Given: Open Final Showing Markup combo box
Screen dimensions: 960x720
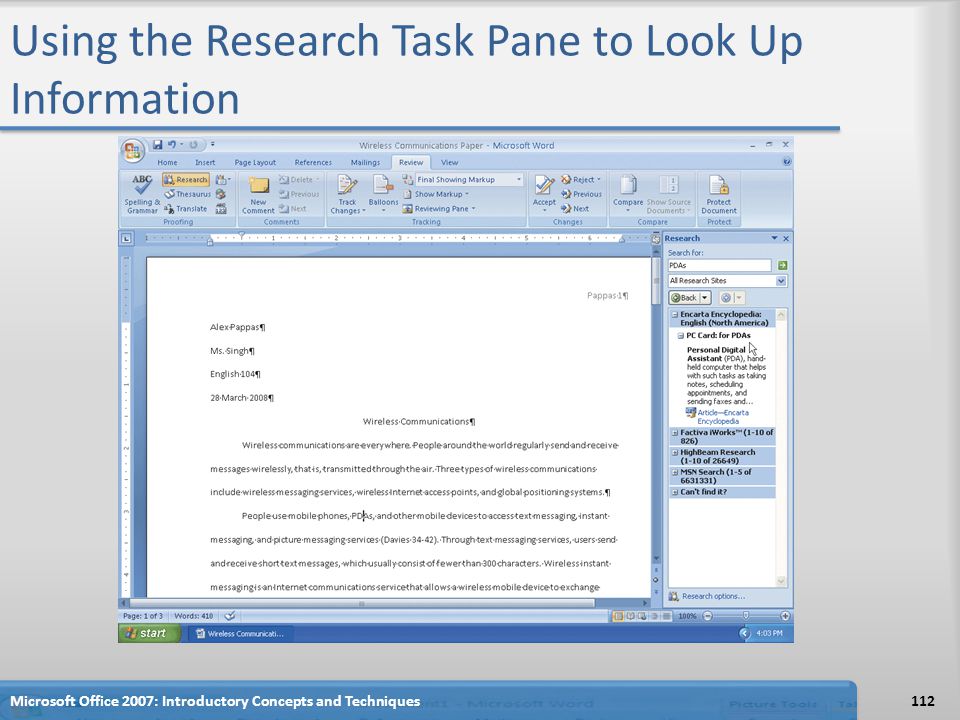Looking at the screenshot, I should pos(469,179).
